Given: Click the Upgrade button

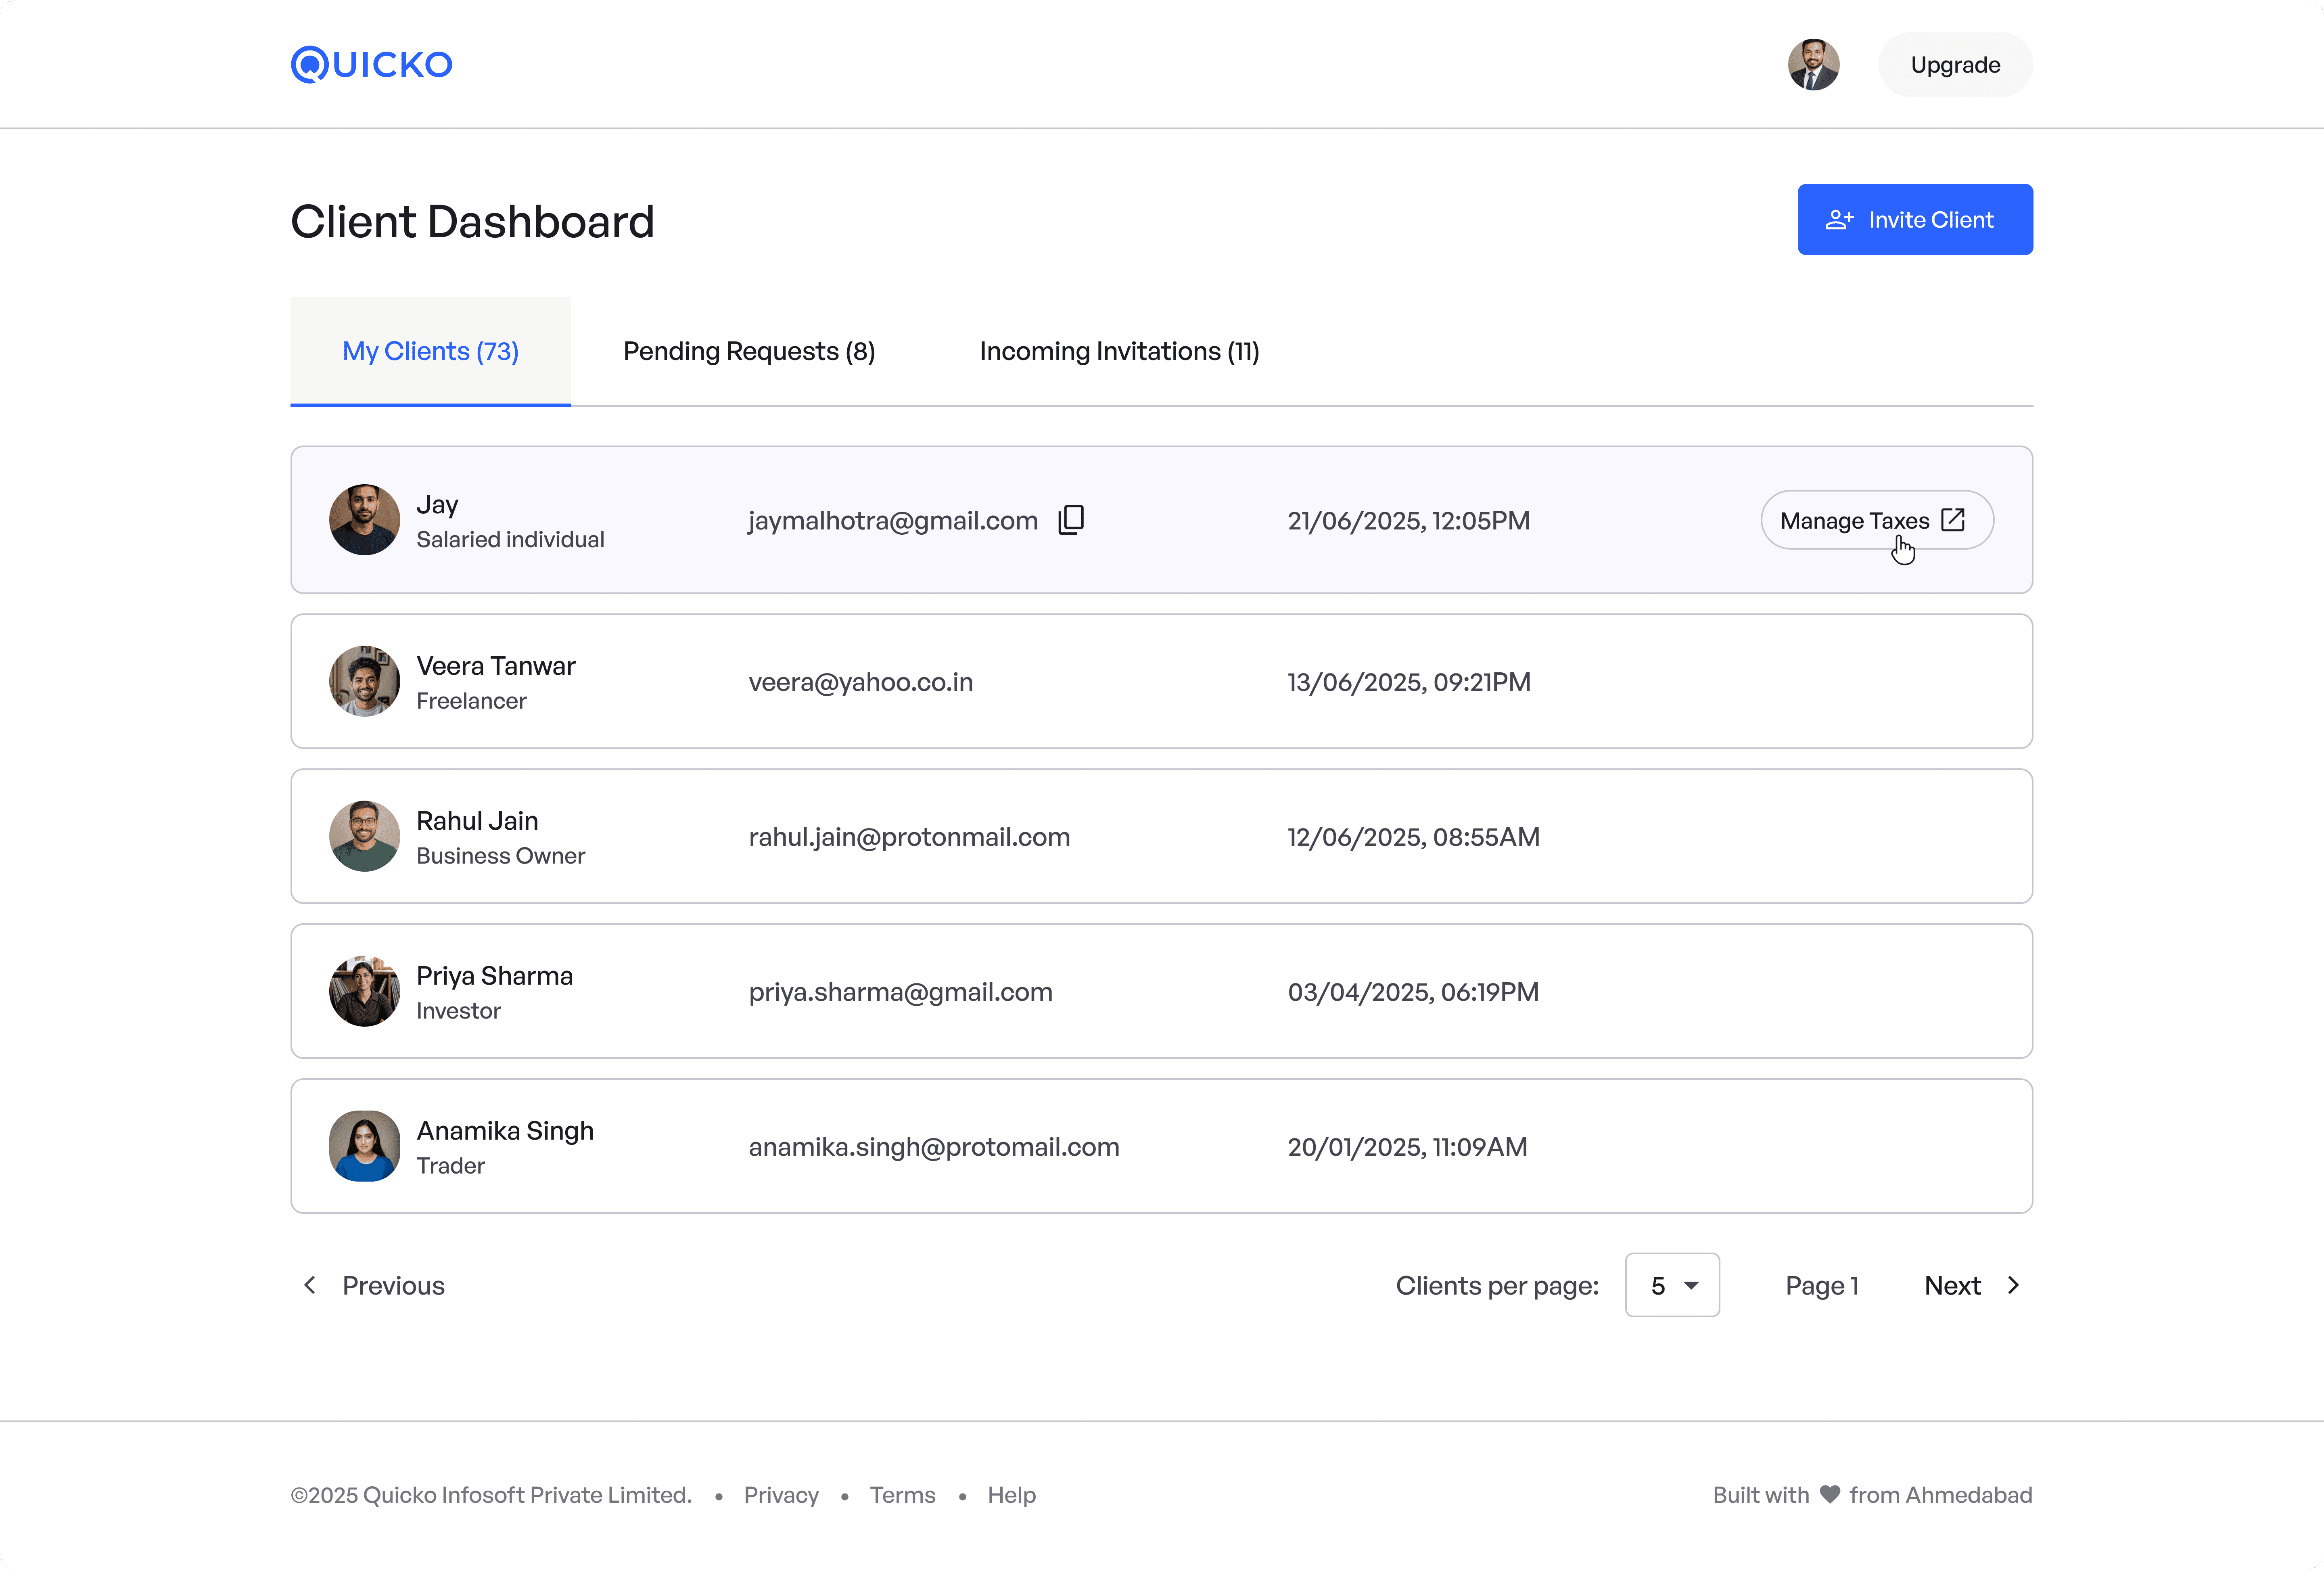Looking at the screenshot, I should (1955, 65).
